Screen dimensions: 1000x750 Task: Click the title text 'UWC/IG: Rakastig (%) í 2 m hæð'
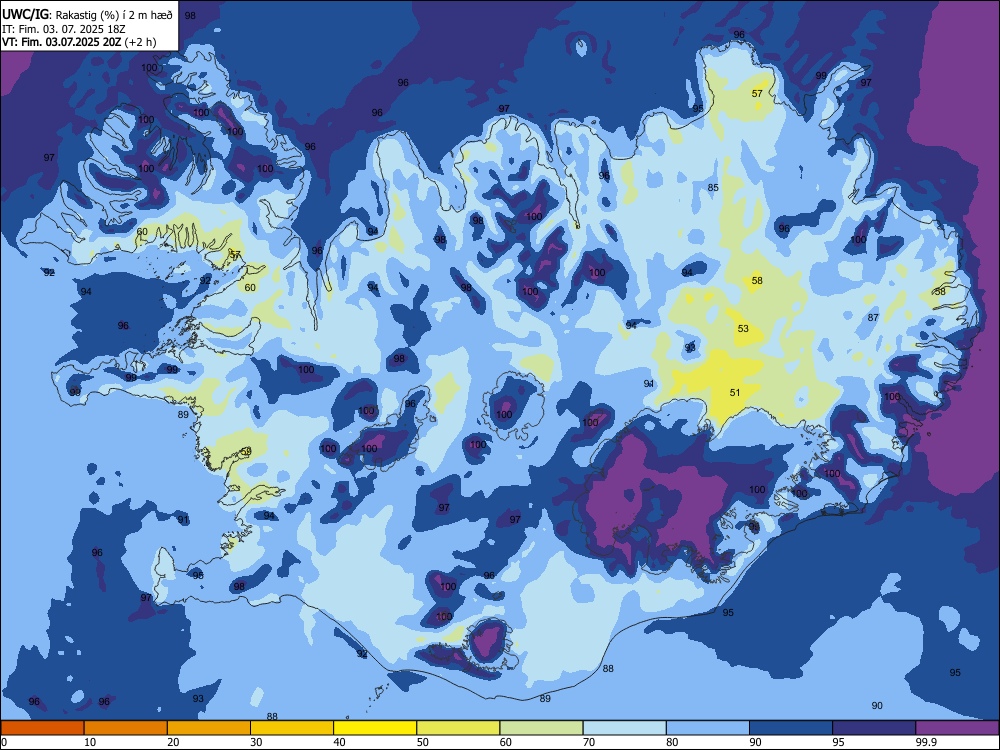[x=87, y=15]
